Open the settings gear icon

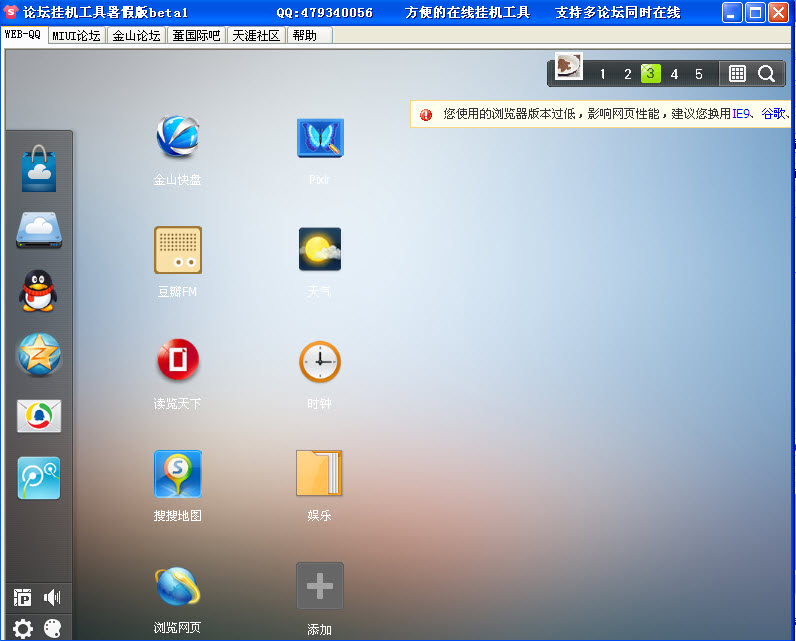[x=22, y=629]
